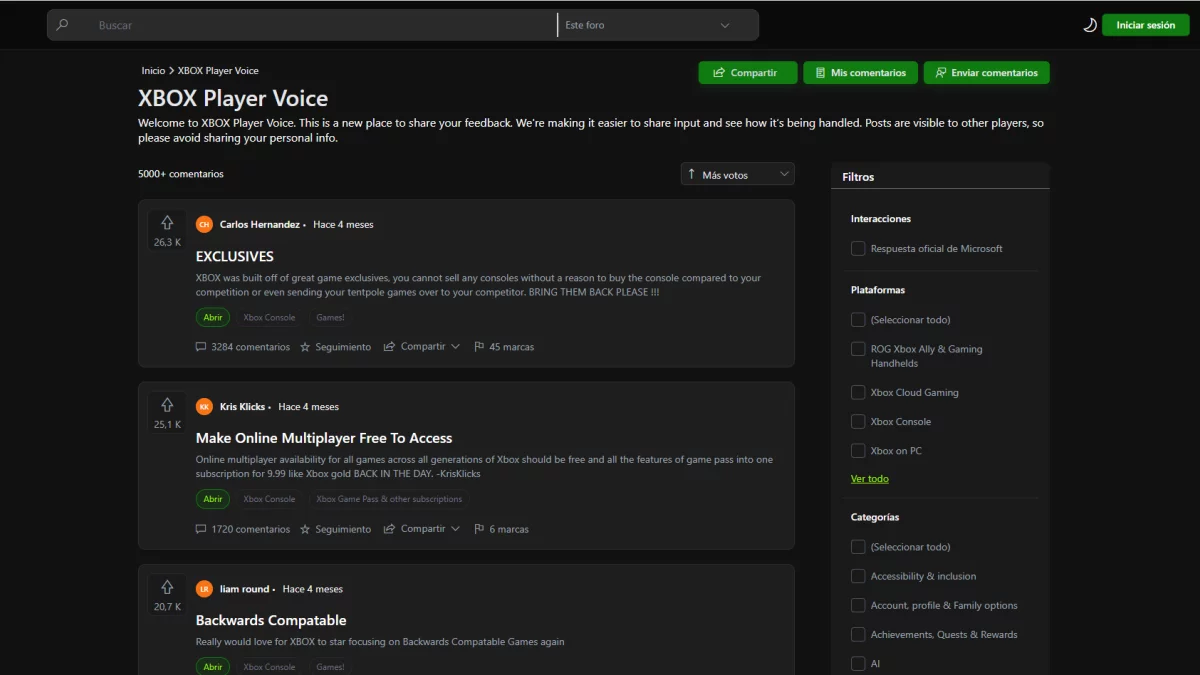
Task: Click Kris Klicks author name
Action: click(243, 407)
